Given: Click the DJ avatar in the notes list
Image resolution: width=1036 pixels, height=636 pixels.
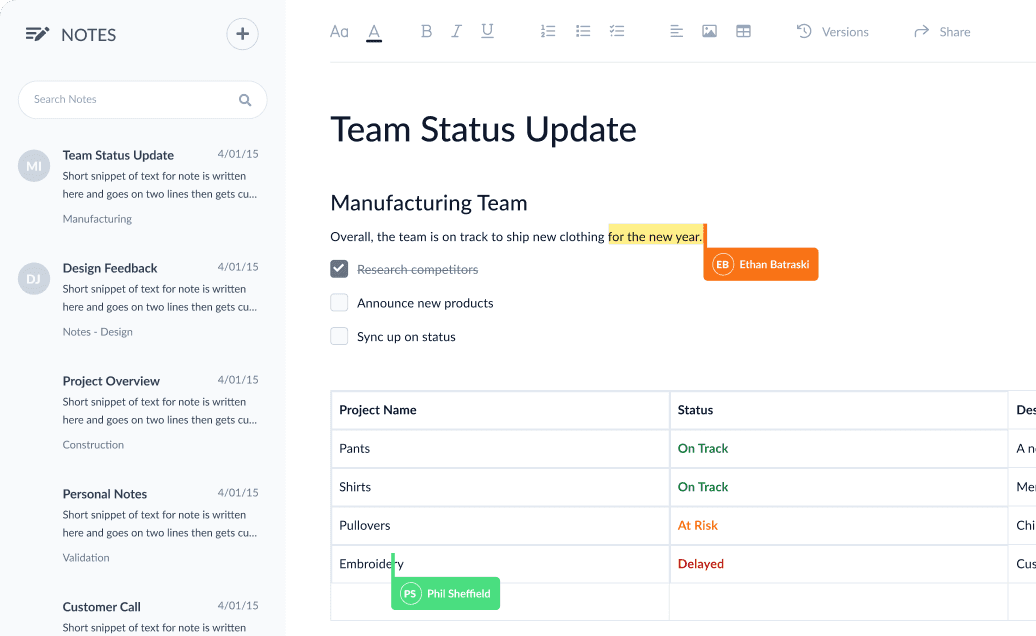Looking at the screenshot, I should (x=34, y=279).
